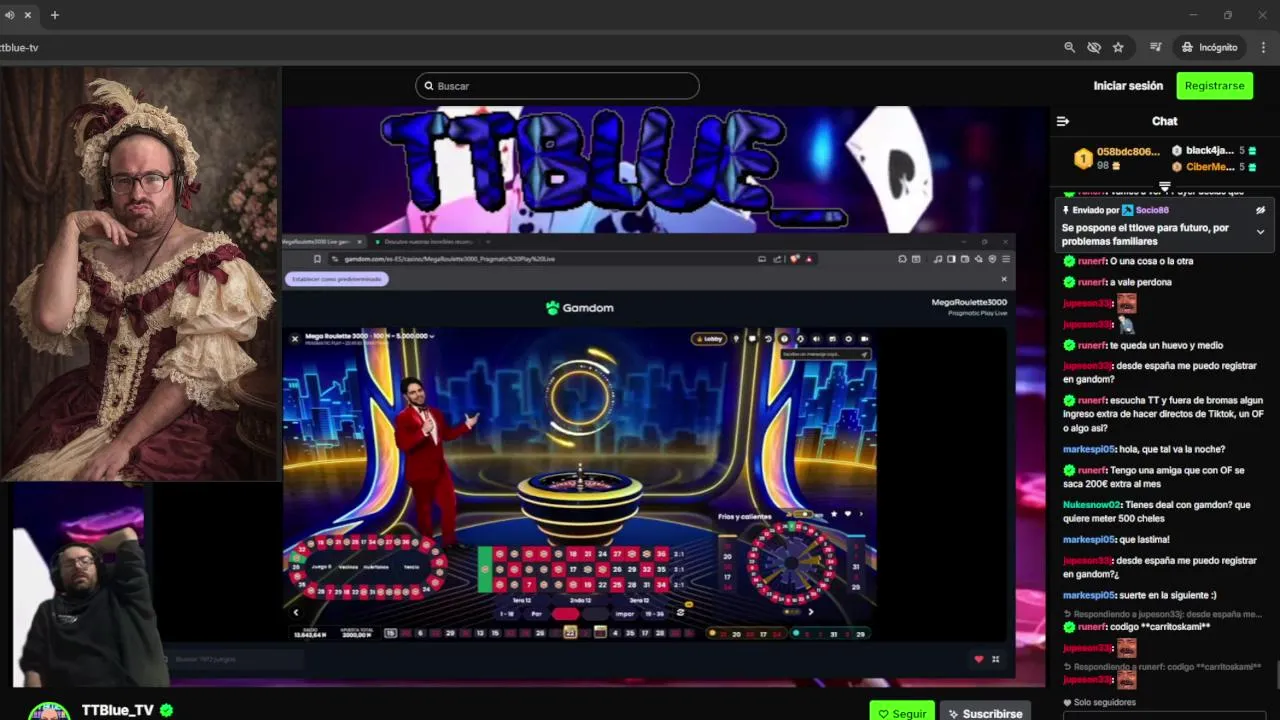Follow the channel with Seguir button

[902, 713]
